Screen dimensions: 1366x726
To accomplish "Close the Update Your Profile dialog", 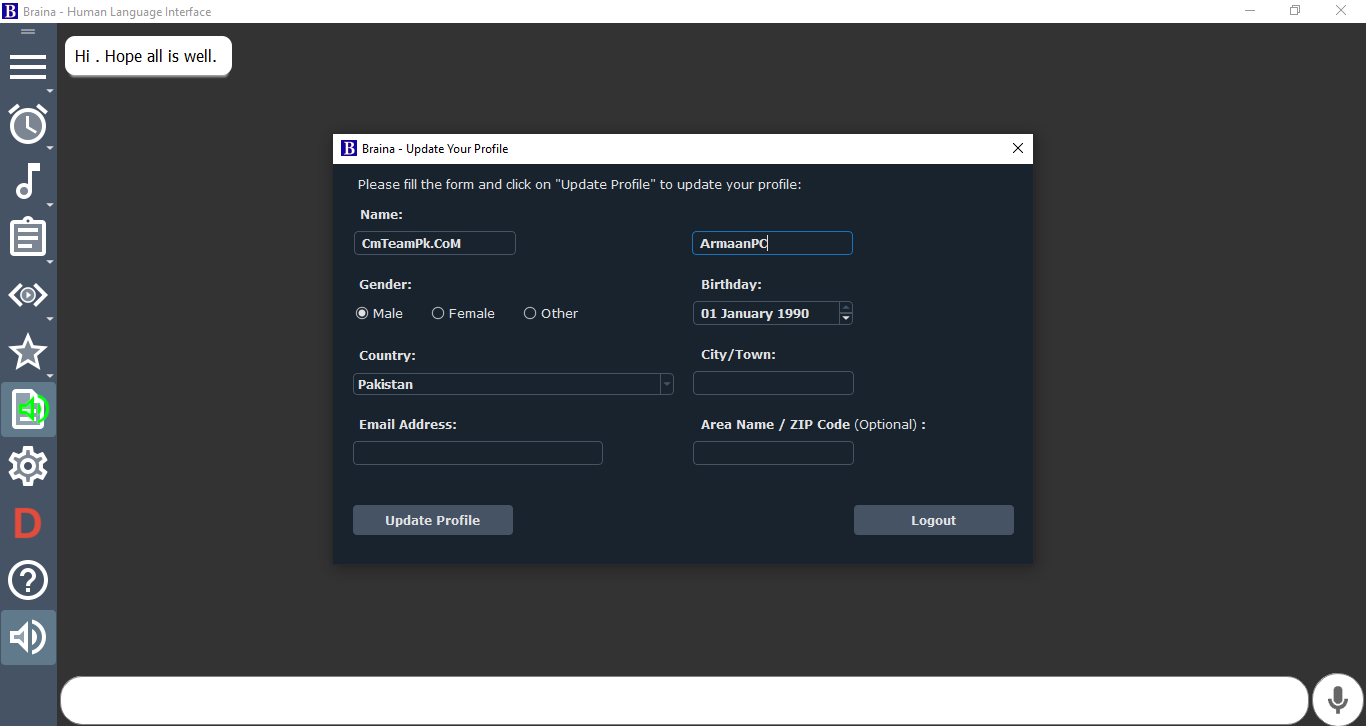I will coord(1018,148).
